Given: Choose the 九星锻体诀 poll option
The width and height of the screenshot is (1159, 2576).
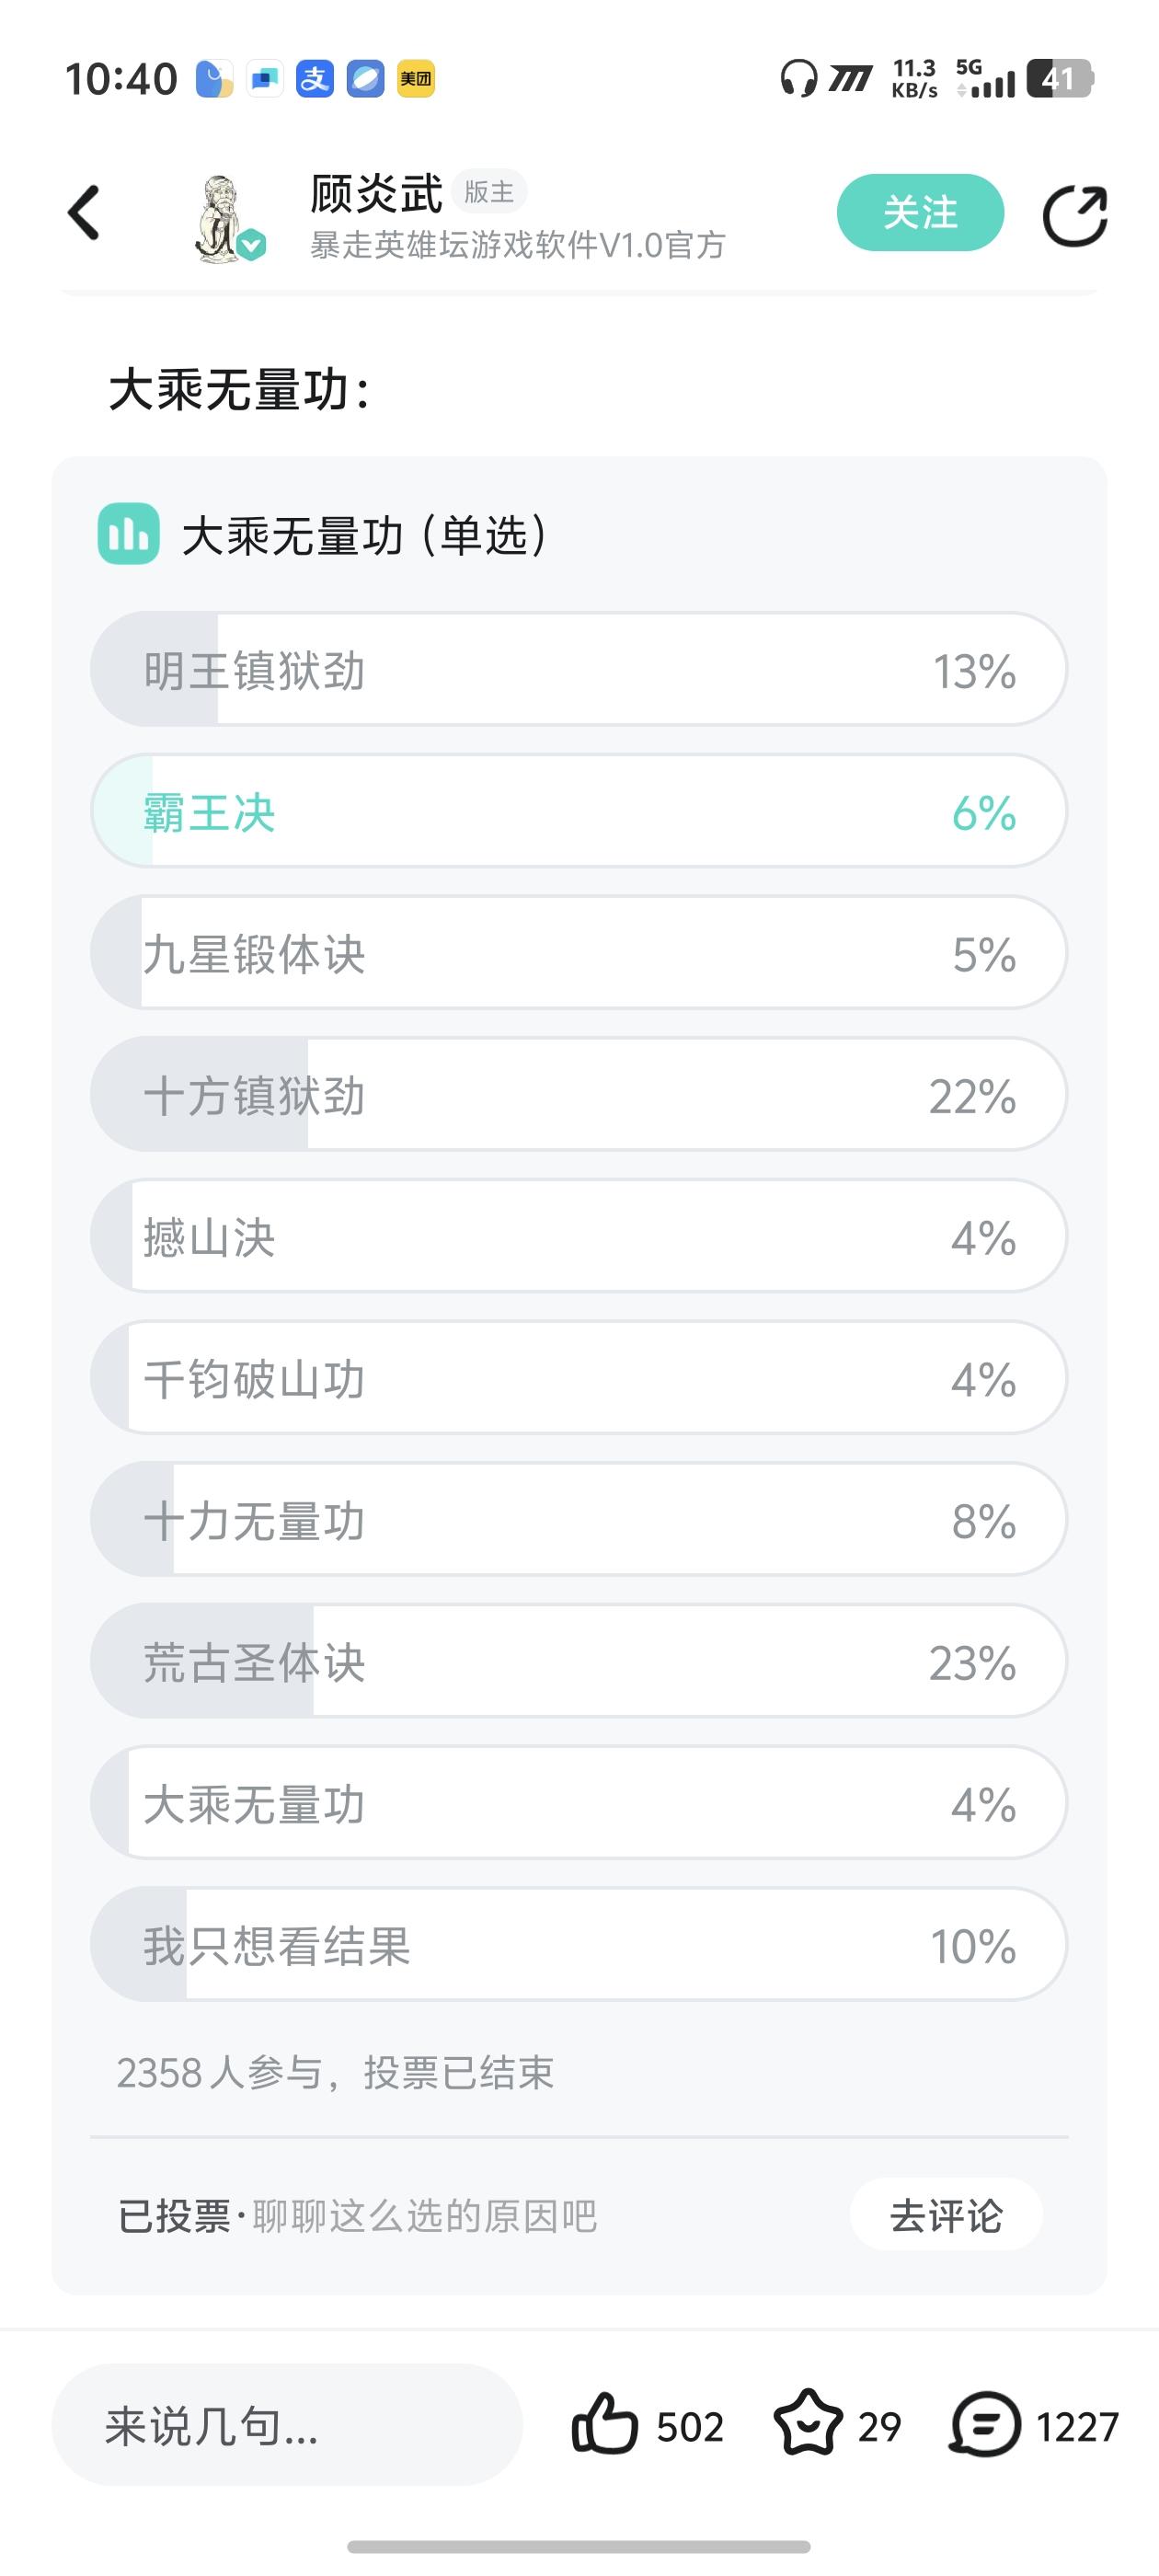Looking at the screenshot, I should [578, 953].
